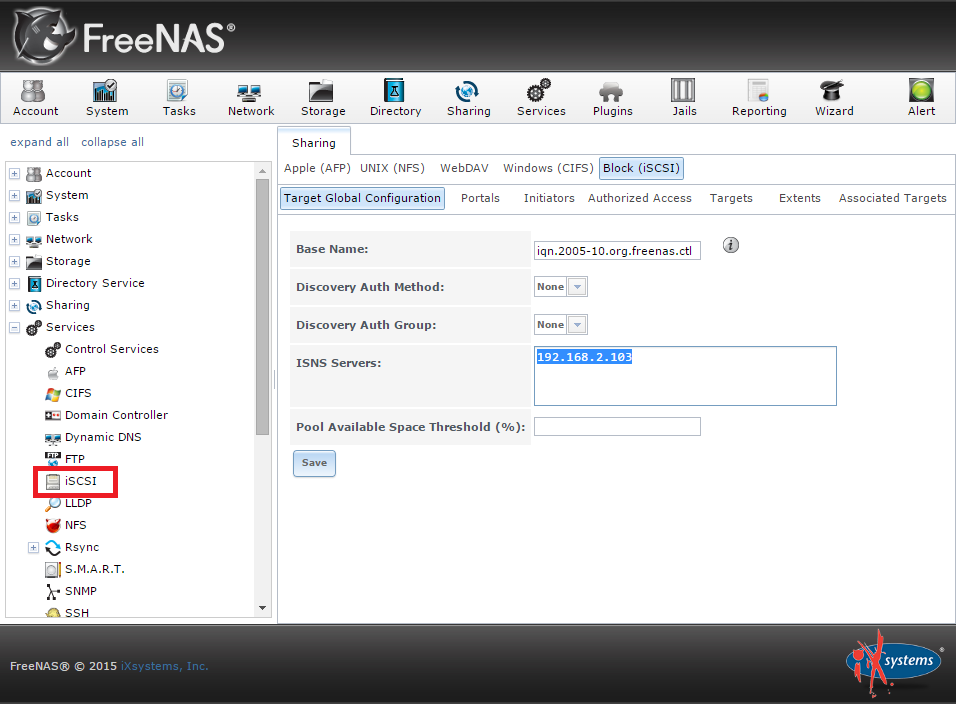Expand the Storage tree node

pos(15,261)
